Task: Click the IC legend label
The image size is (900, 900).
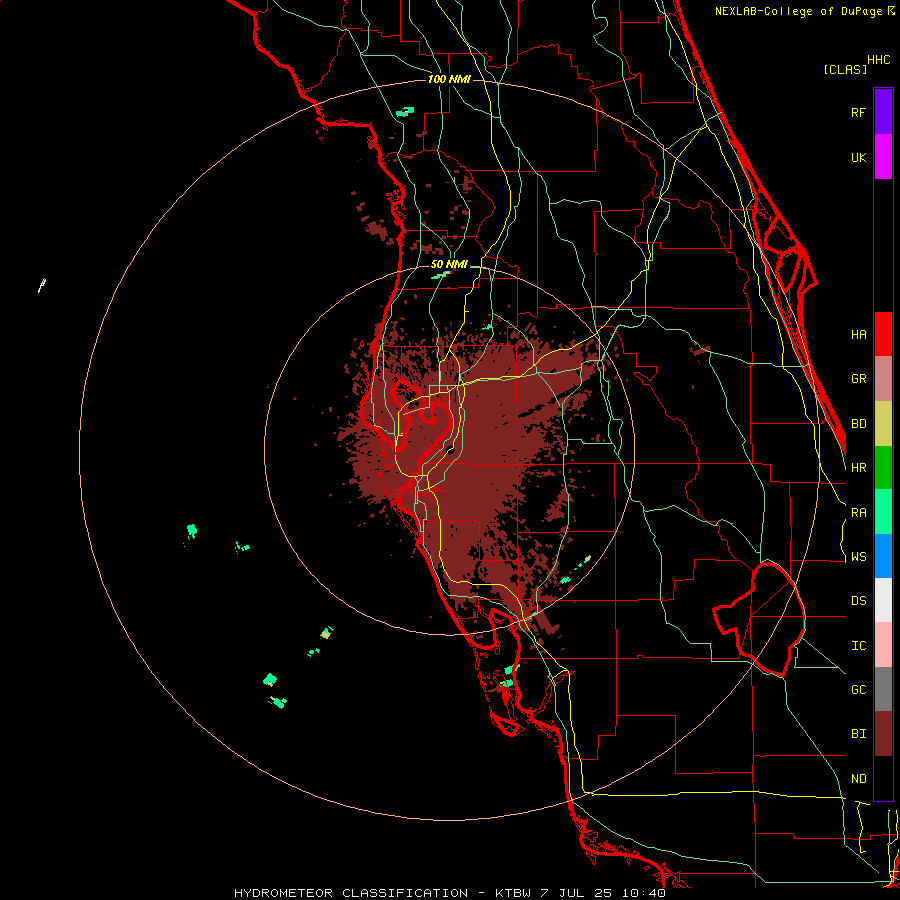Action: point(858,646)
